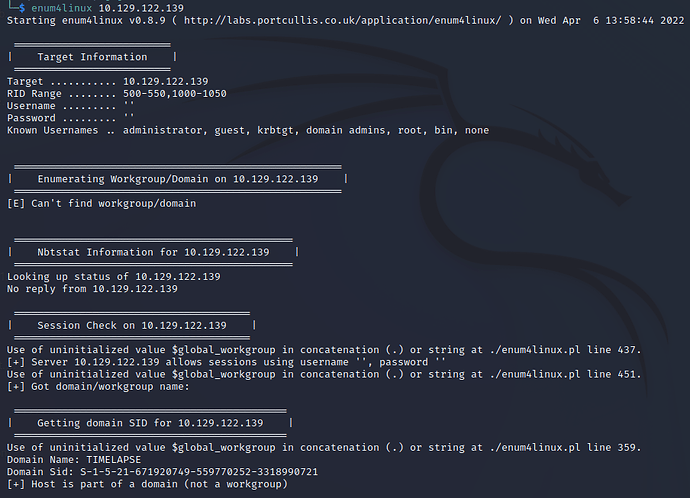Select '[+] Server 10.129.122.139 allows sessions' line
Image resolution: width=690 pixels, height=498 pixels.
[226, 362]
